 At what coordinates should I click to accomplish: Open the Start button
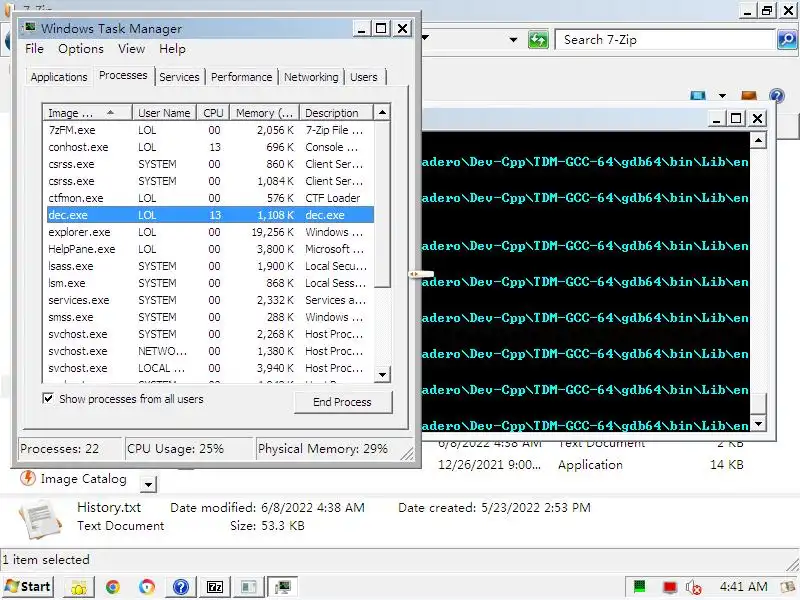29,587
